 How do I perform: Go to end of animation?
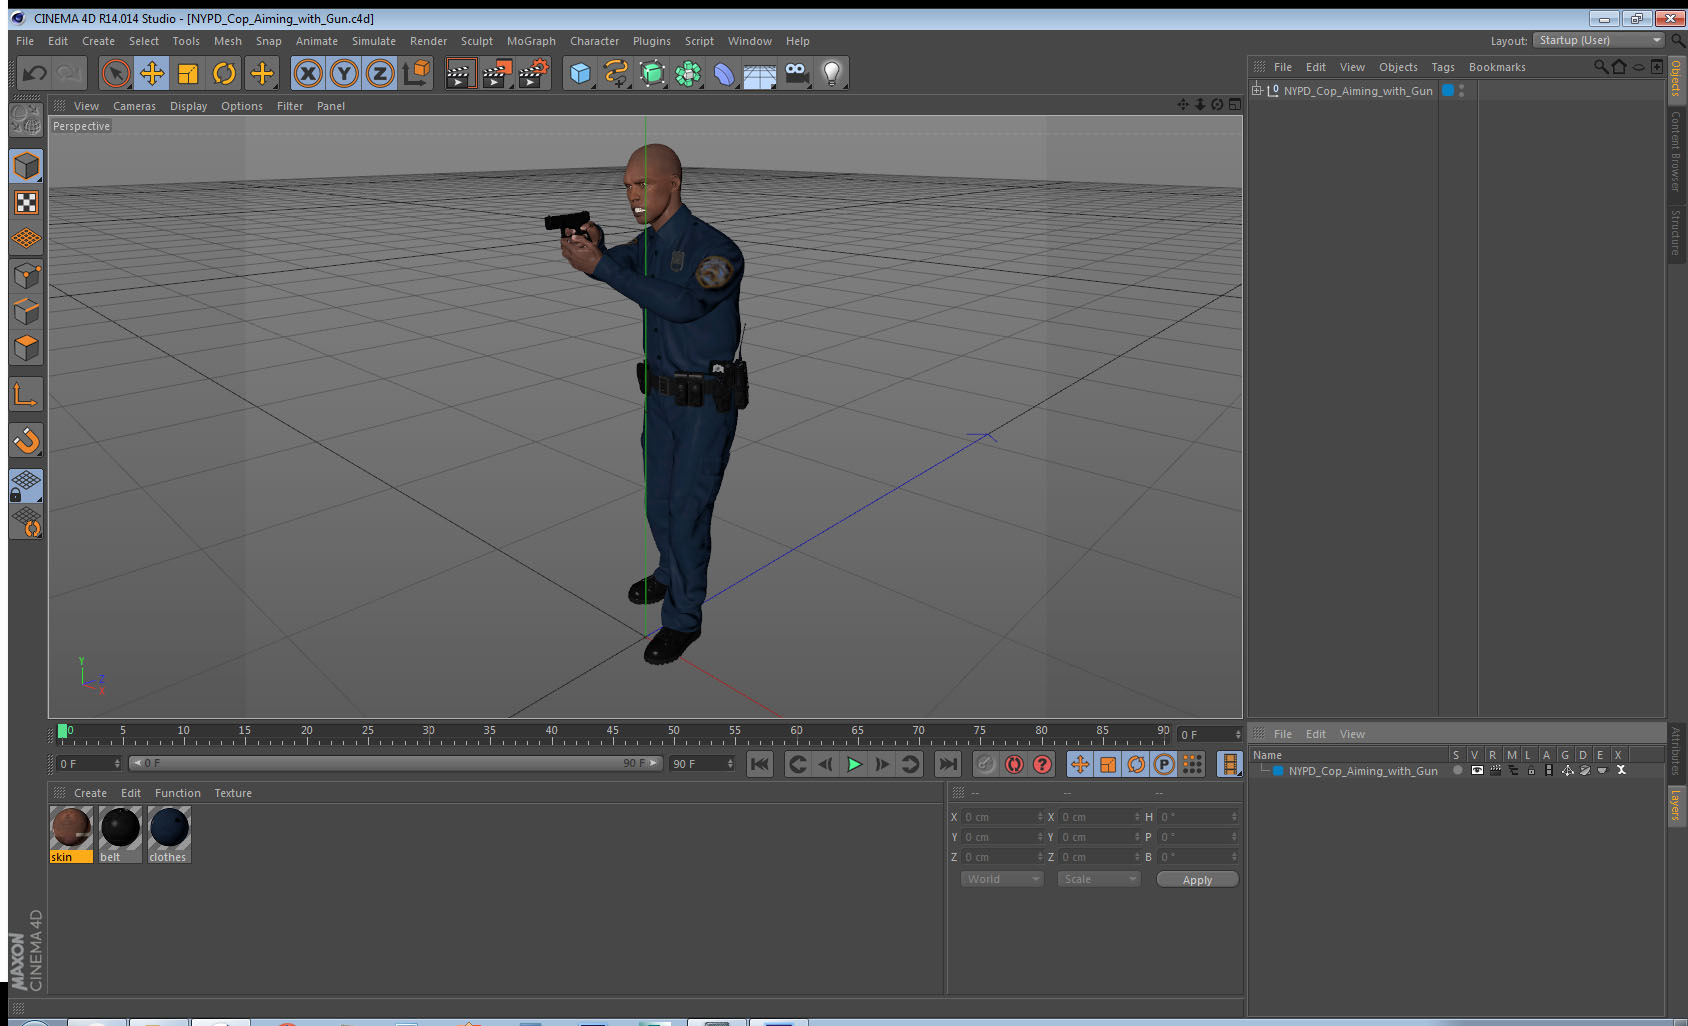pyautogui.click(x=947, y=764)
